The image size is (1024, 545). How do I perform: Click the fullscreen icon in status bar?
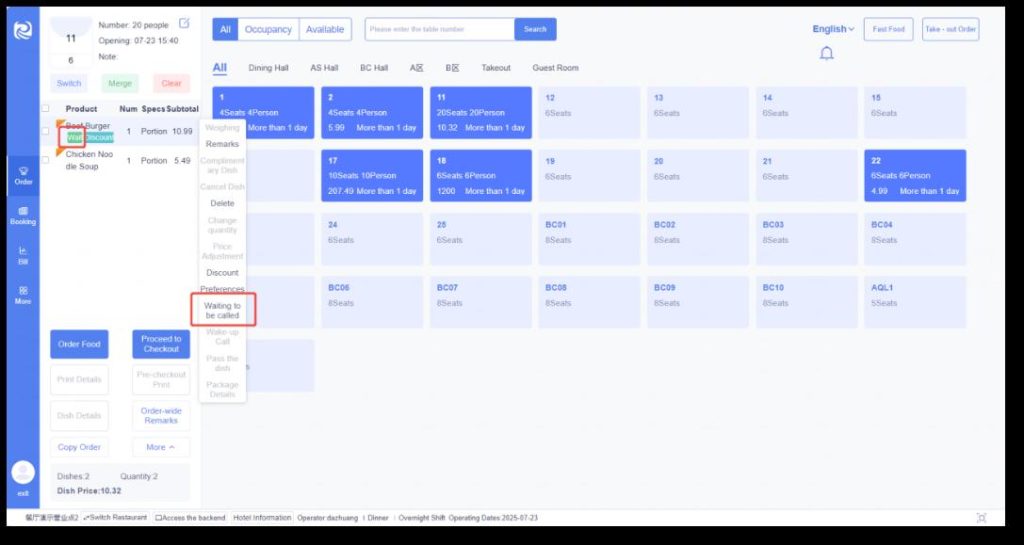[x=981, y=517]
